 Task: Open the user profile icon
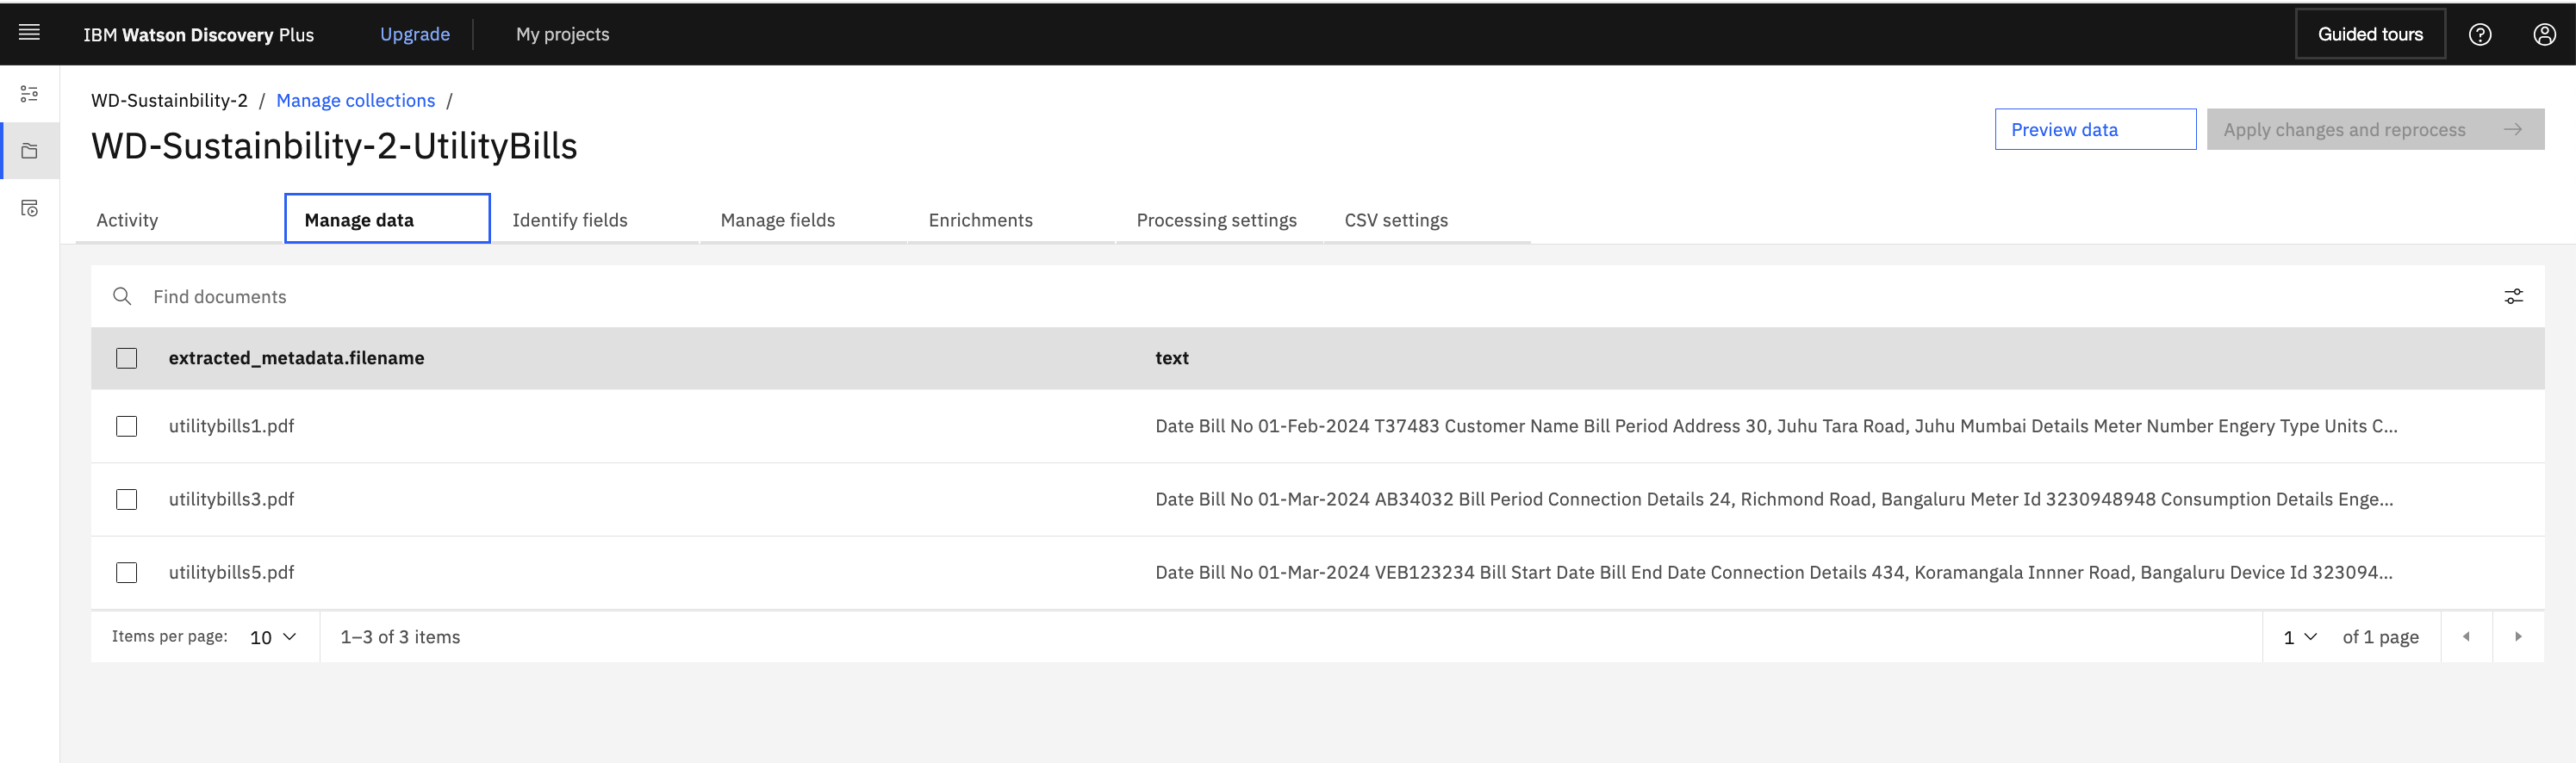(2543, 34)
